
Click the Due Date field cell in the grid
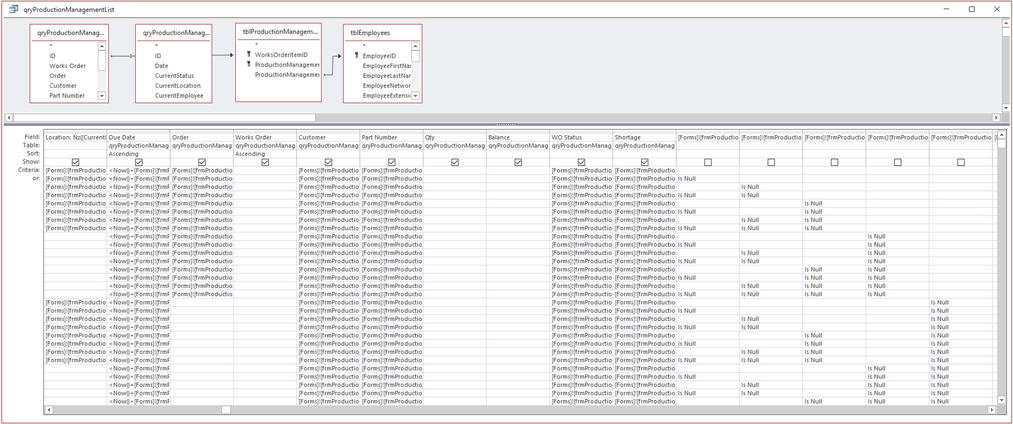point(139,138)
